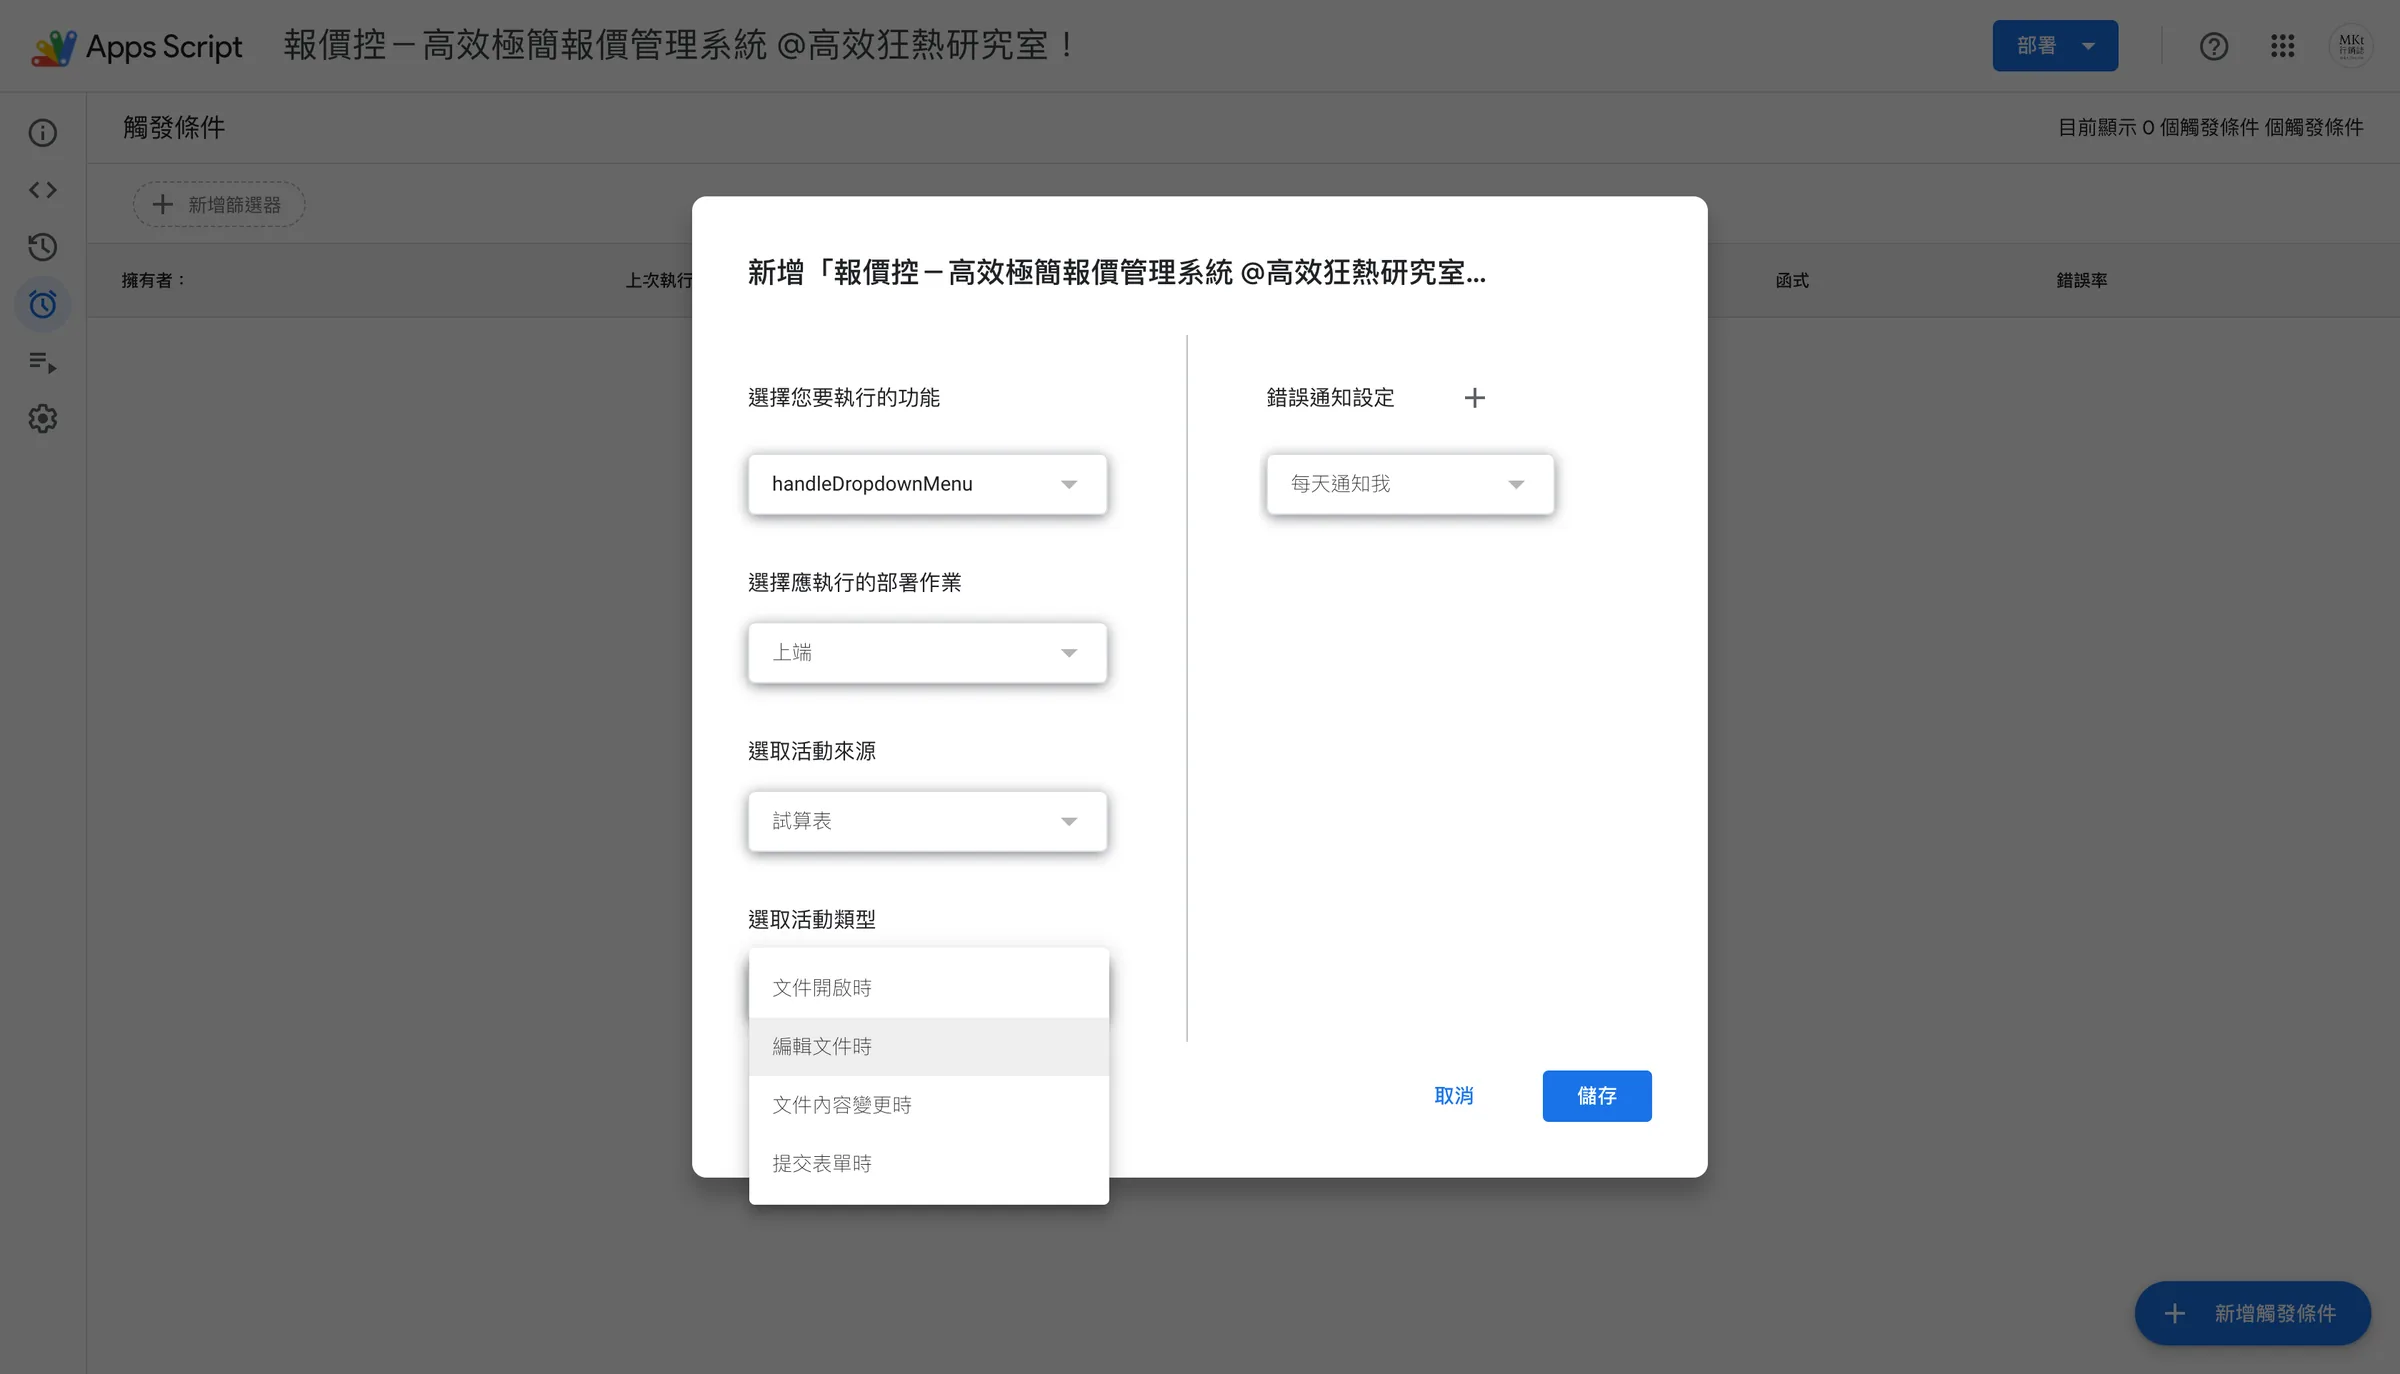2400x1374 pixels.
Task: Open the Overview info icon in sidebar
Action: pyautogui.click(x=42, y=132)
